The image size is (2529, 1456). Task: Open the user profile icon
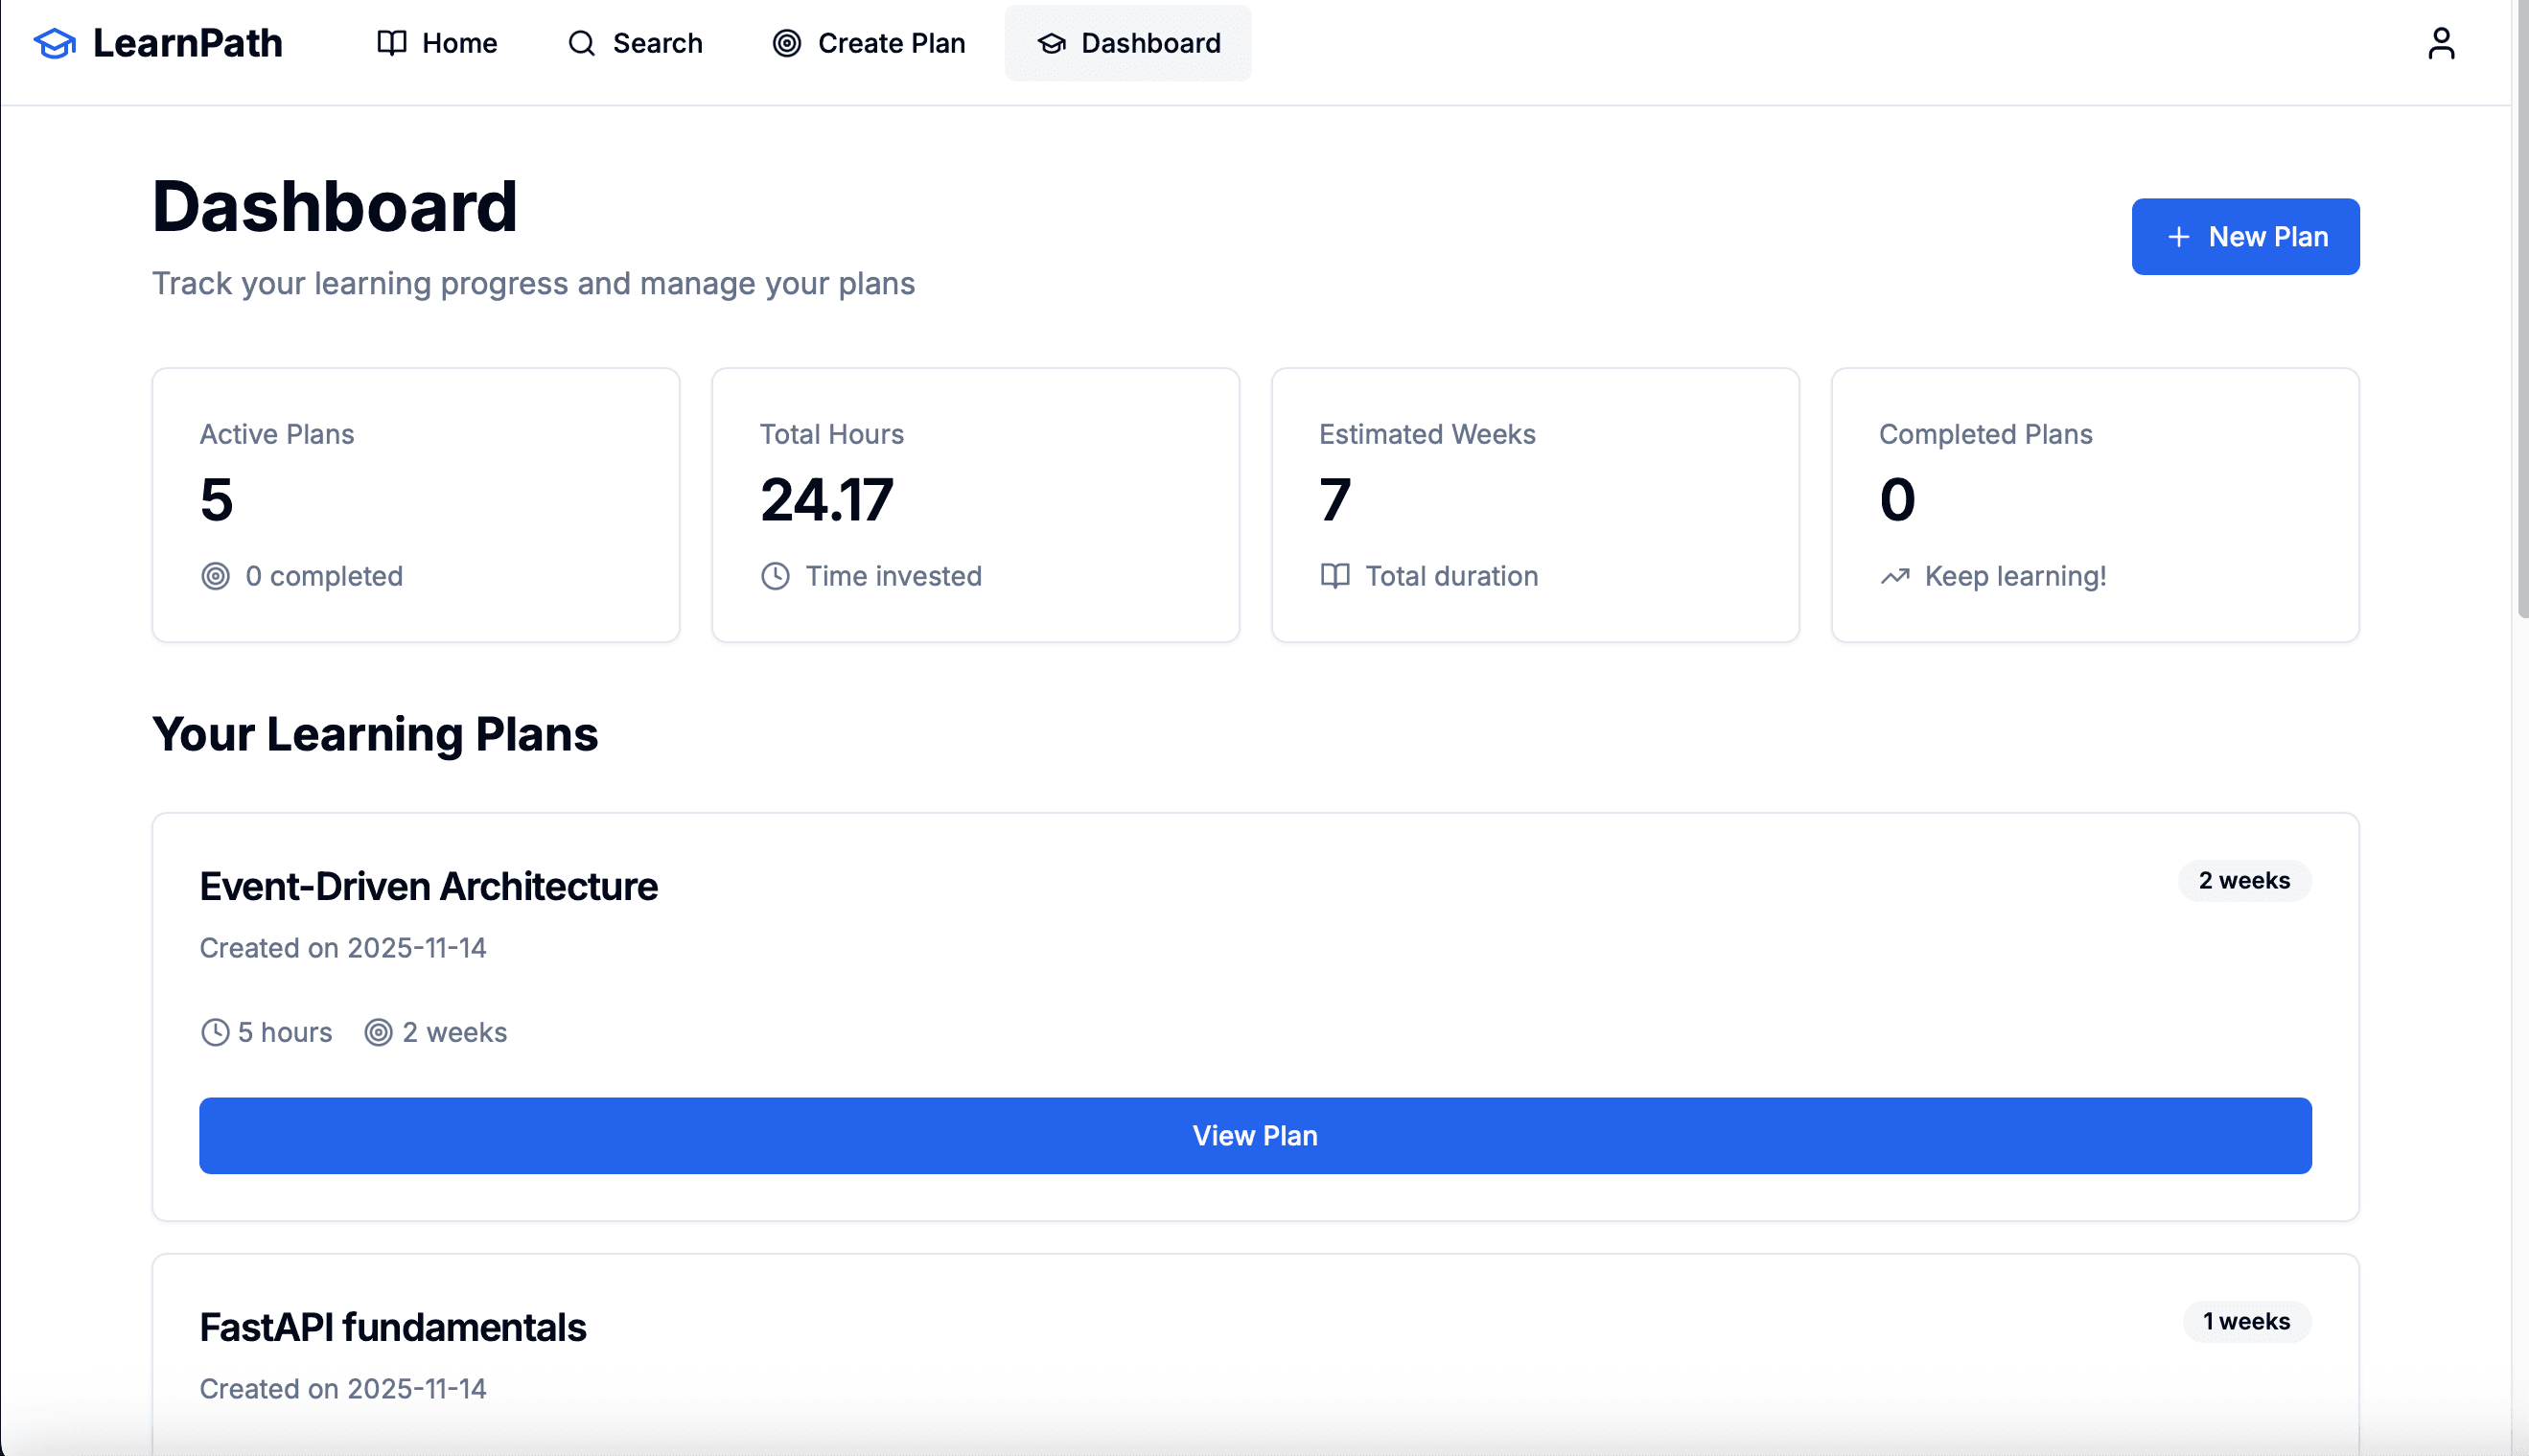(2440, 42)
